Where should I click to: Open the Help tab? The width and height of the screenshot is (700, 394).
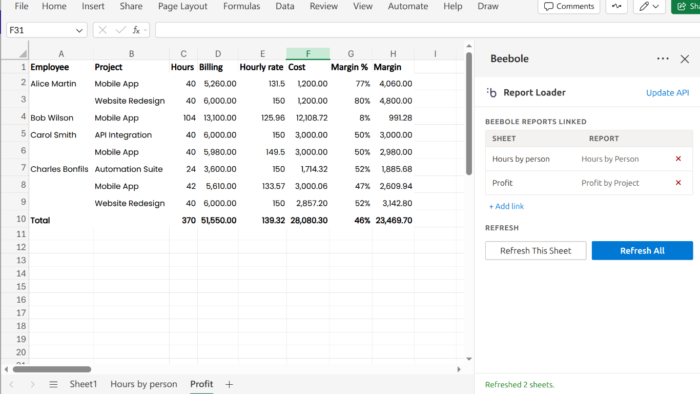453,6
